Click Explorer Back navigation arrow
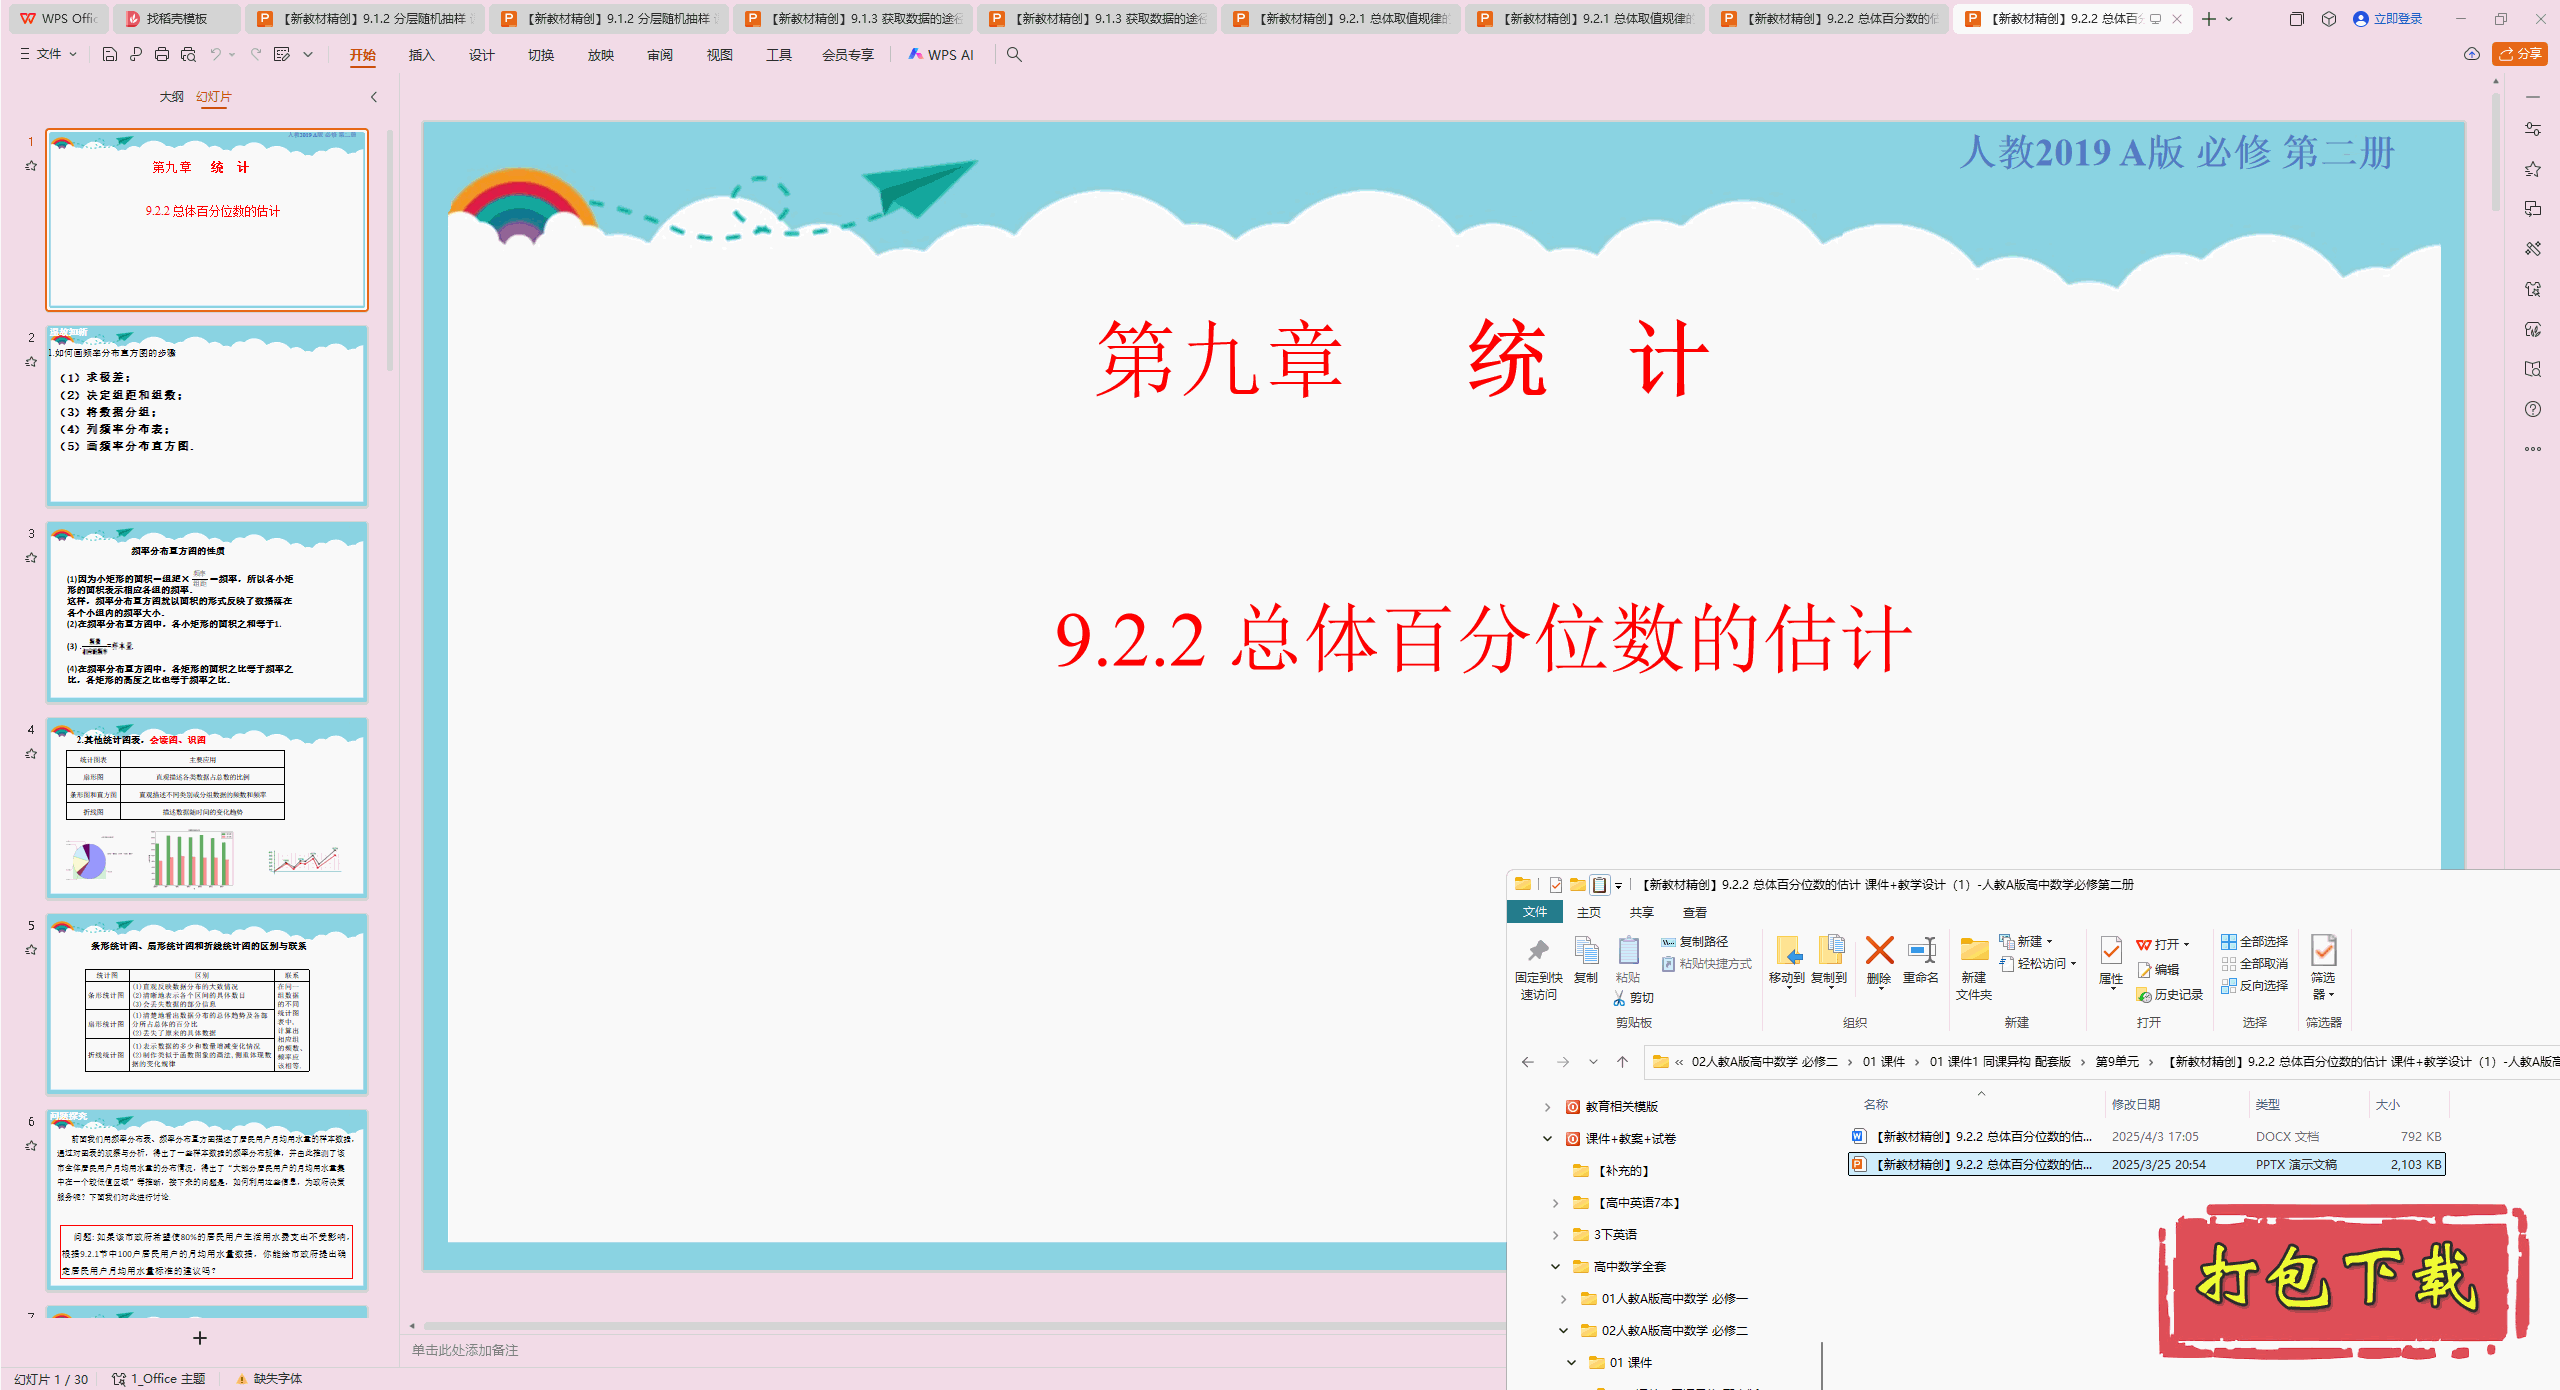Viewport: 2560px width, 1390px height. (x=1528, y=1062)
